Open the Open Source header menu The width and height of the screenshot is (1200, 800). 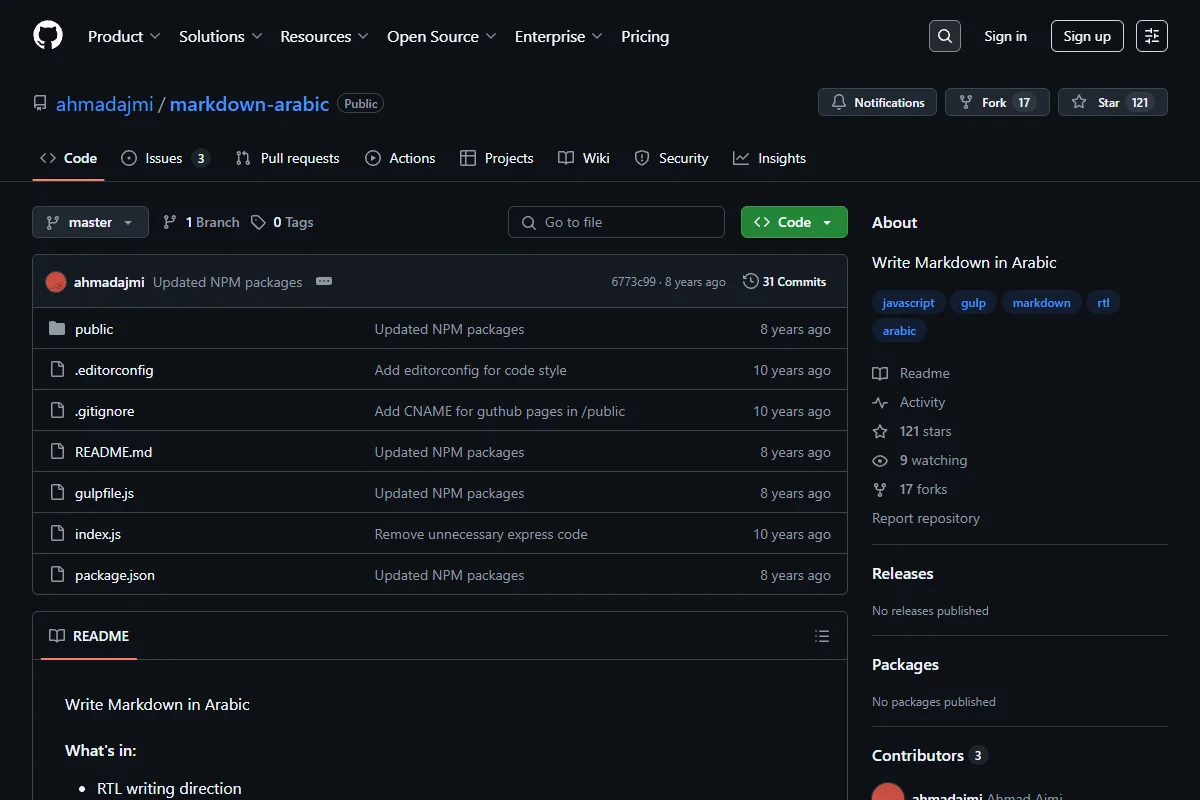(442, 36)
